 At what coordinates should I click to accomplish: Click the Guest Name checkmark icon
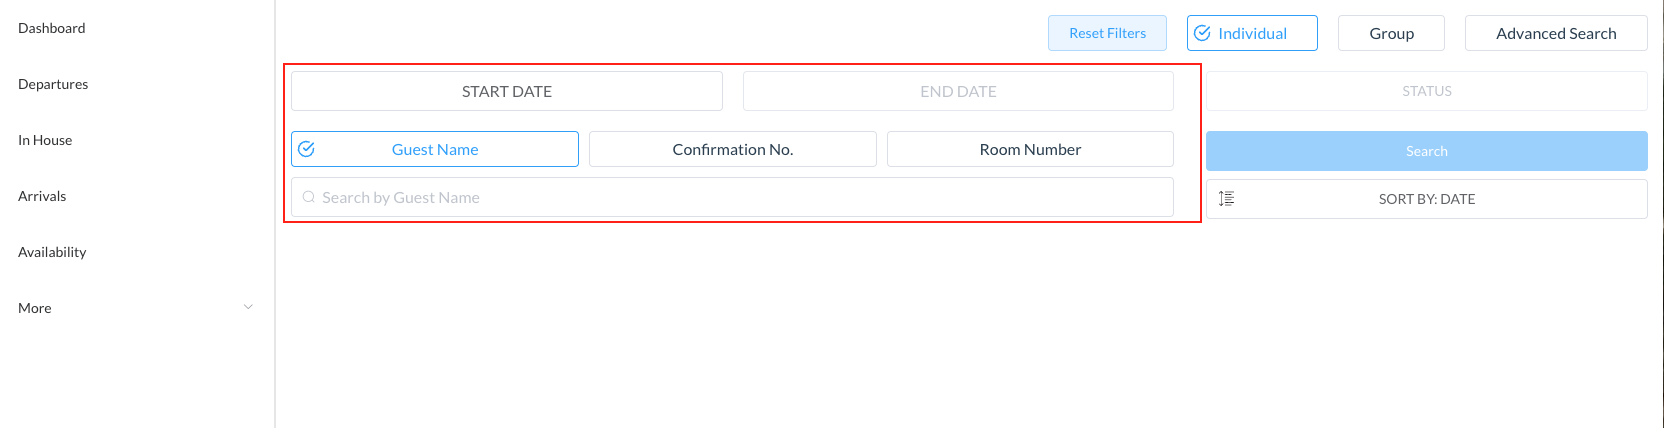pyautogui.click(x=307, y=149)
